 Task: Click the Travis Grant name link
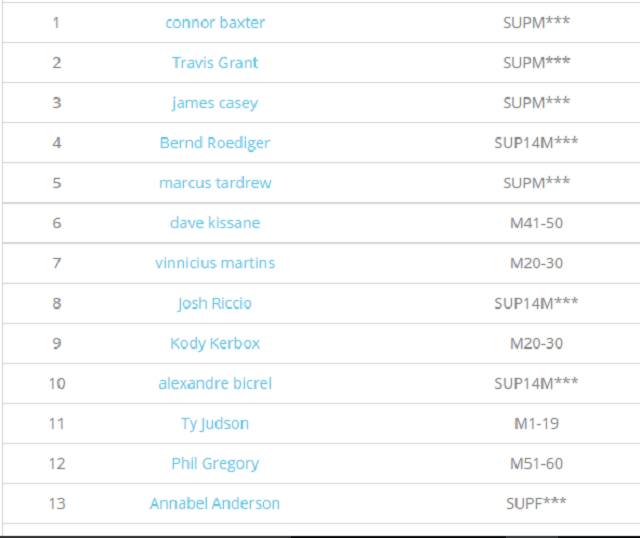[x=215, y=62]
